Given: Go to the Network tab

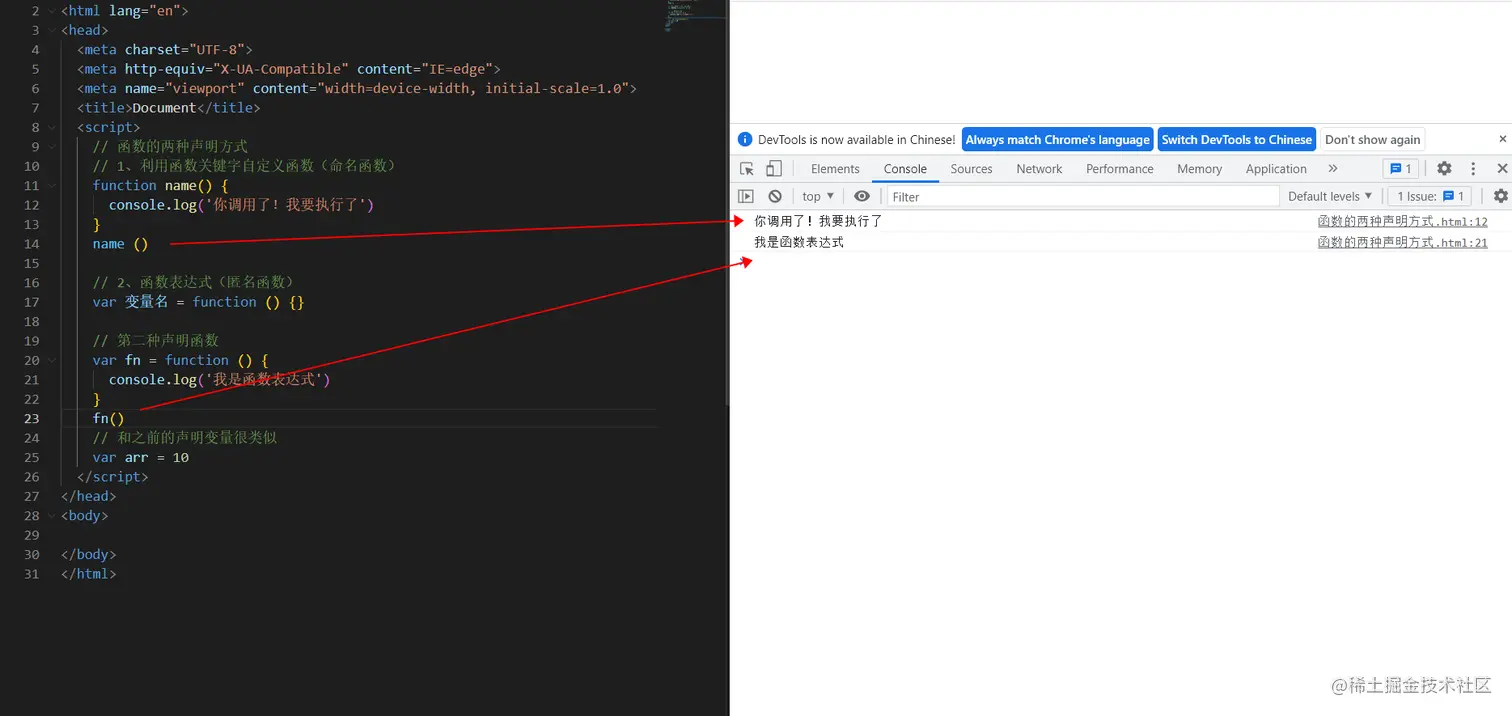Looking at the screenshot, I should click(x=1039, y=169).
